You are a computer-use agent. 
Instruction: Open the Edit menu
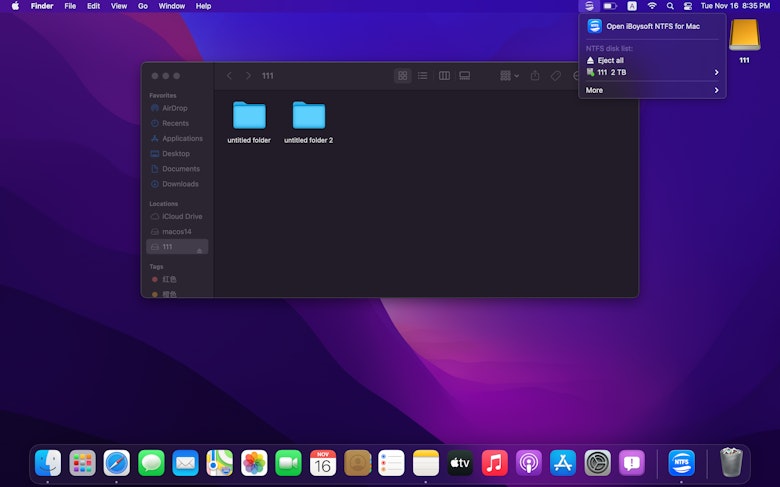tap(94, 6)
